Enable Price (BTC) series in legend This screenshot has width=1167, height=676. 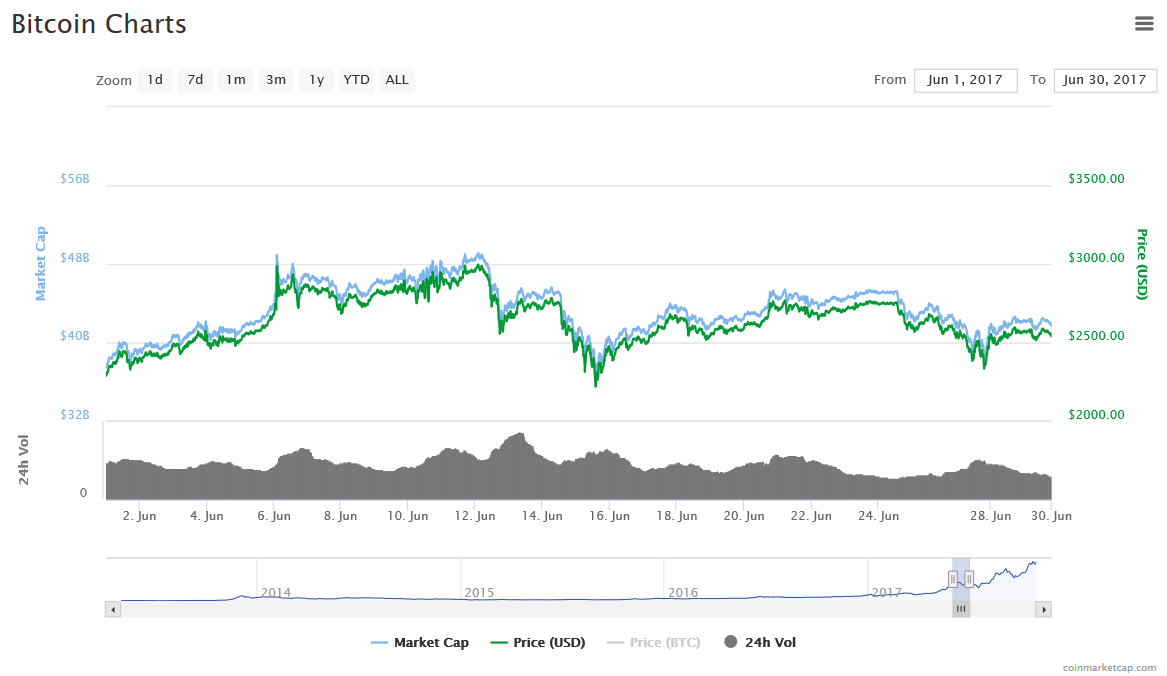tap(654, 642)
